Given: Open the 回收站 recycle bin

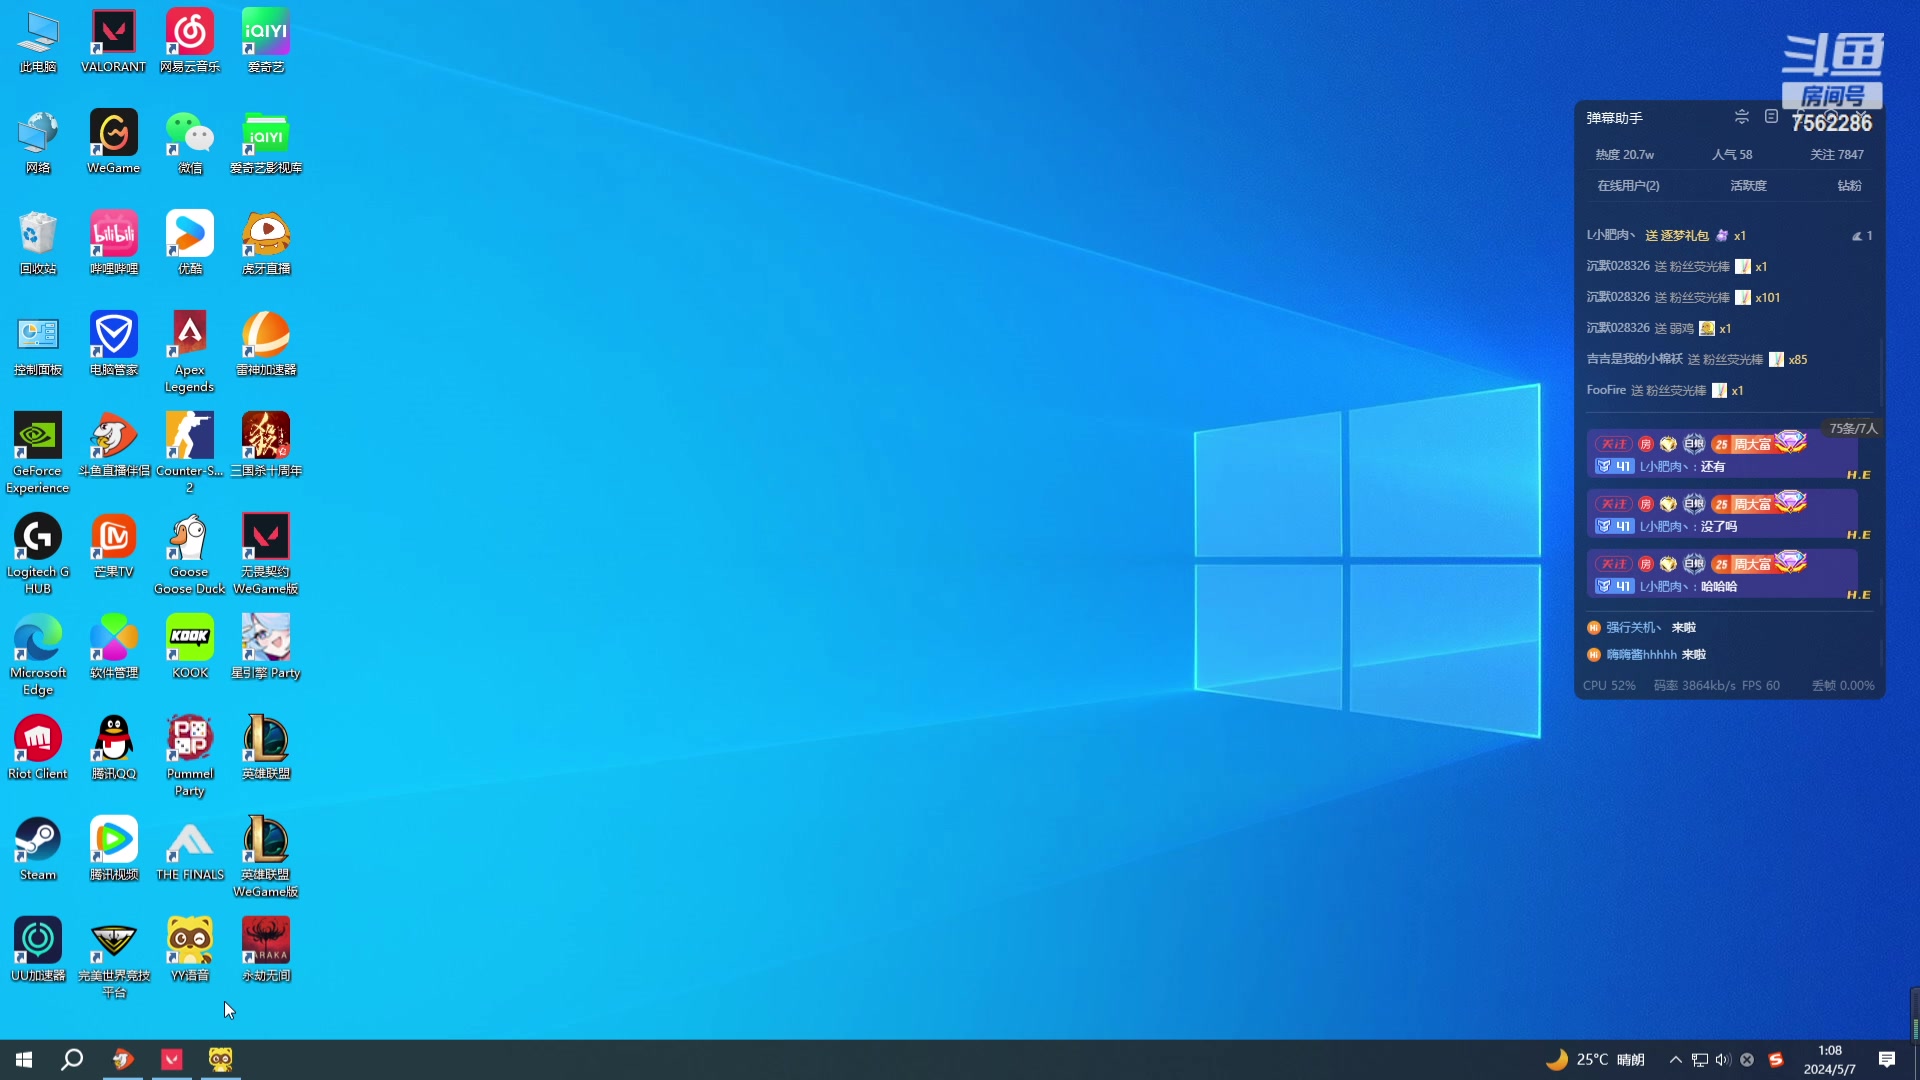Looking at the screenshot, I should (38, 243).
